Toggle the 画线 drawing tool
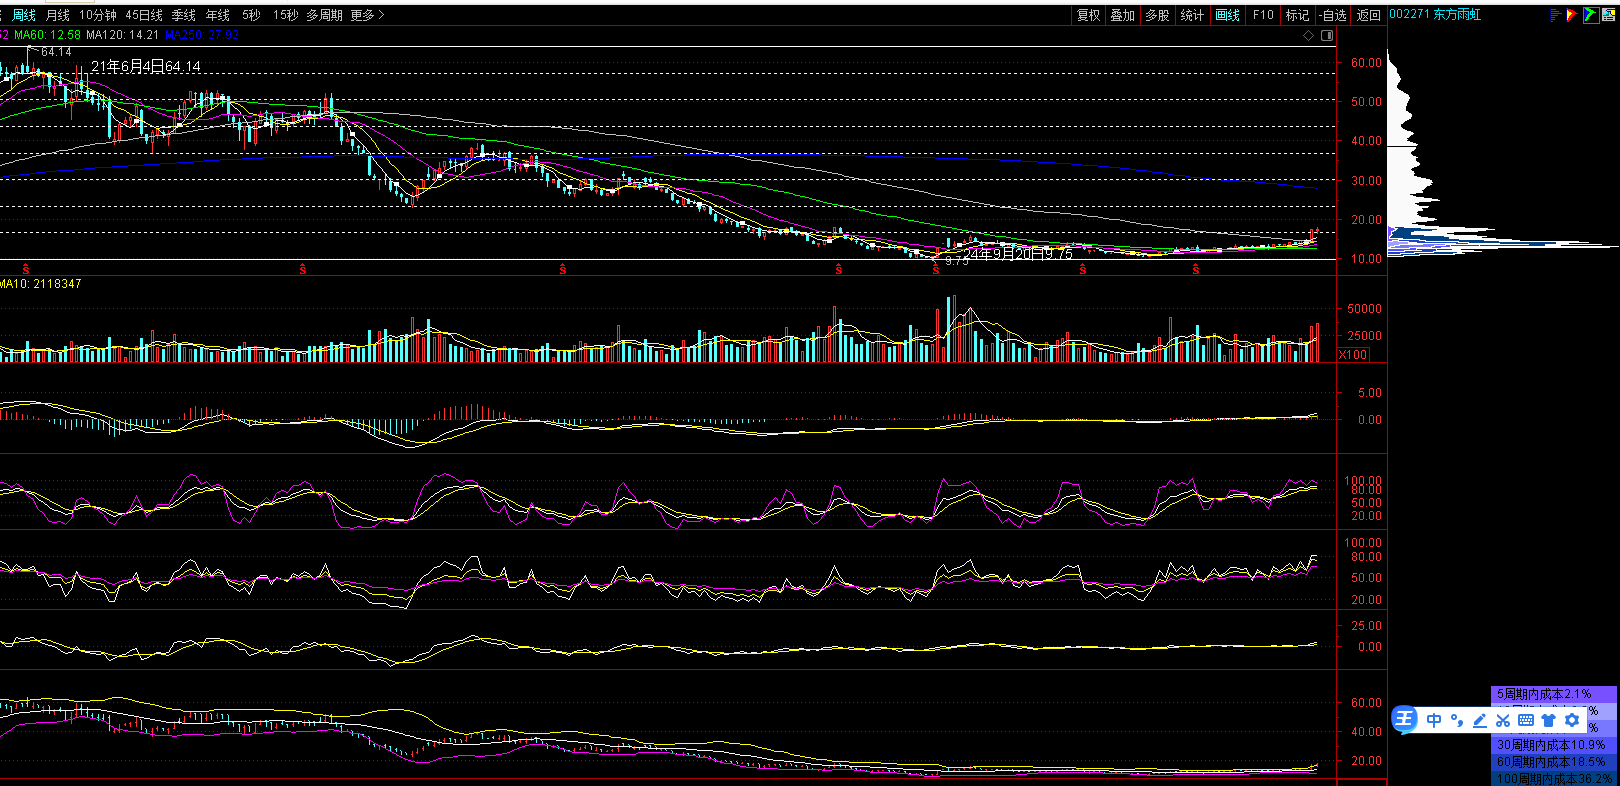 [x=1227, y=15]
